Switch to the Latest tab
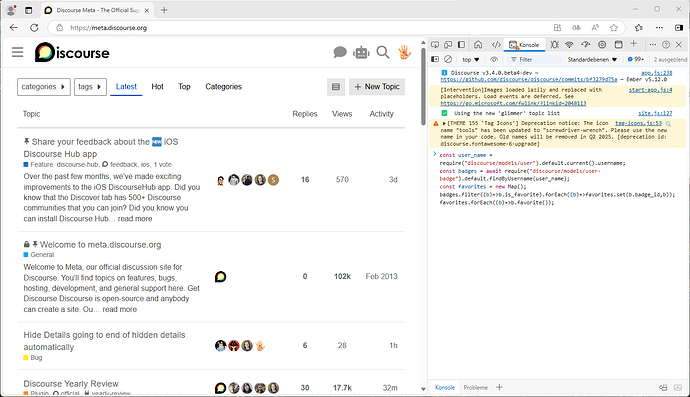The image size is (690, 397). tap(126, 87)
